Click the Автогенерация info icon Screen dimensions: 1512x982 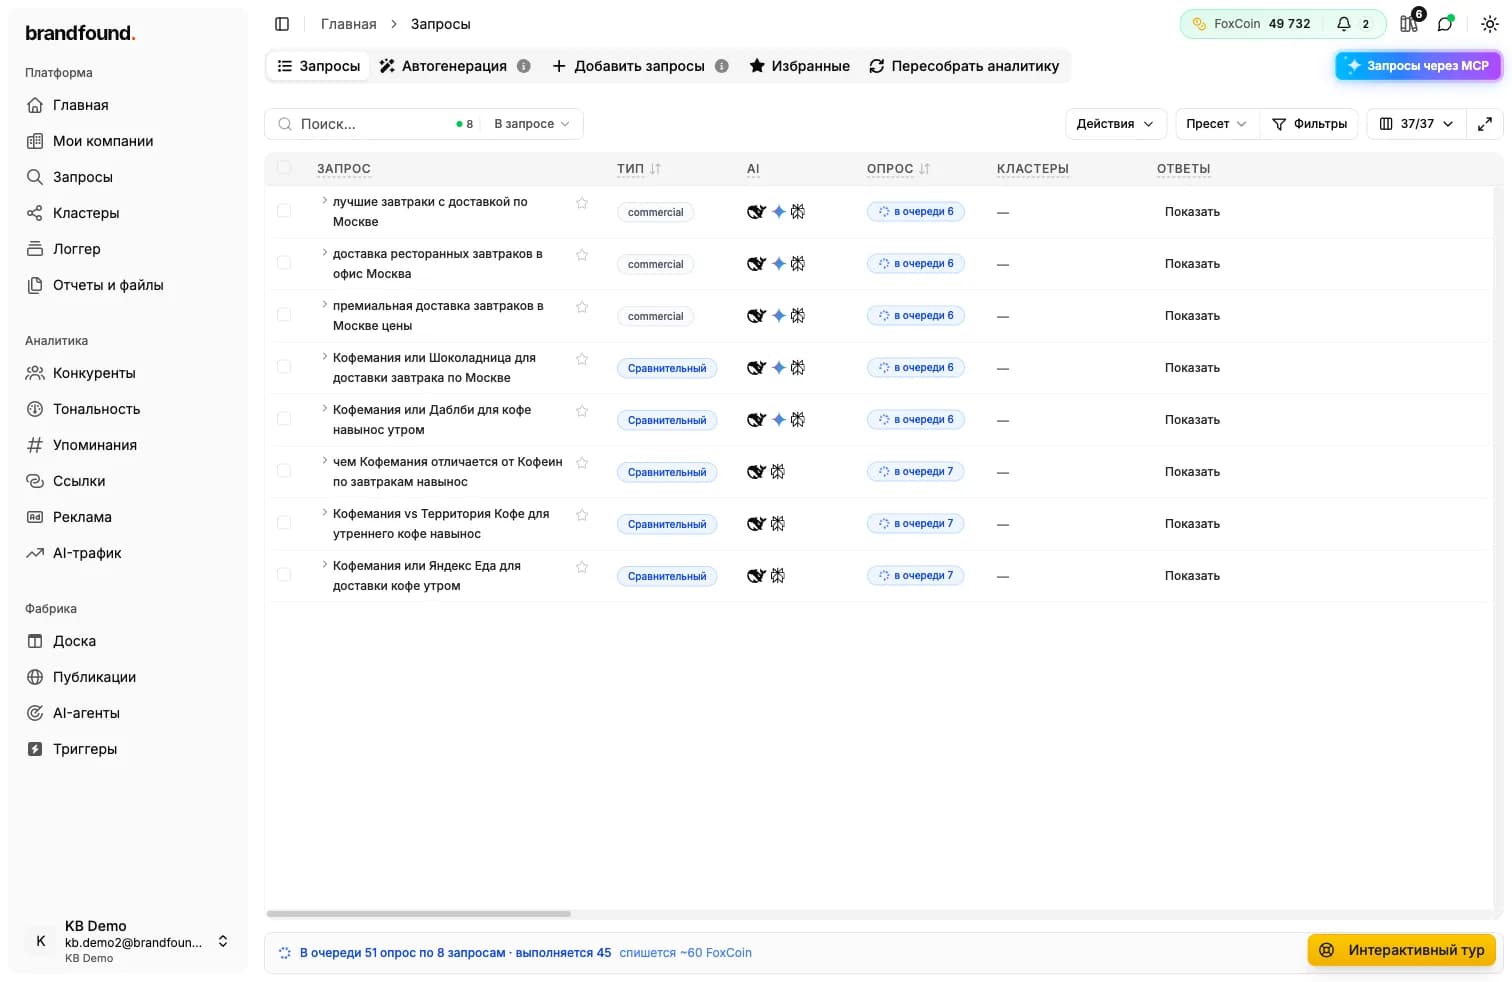pos(523,66)
